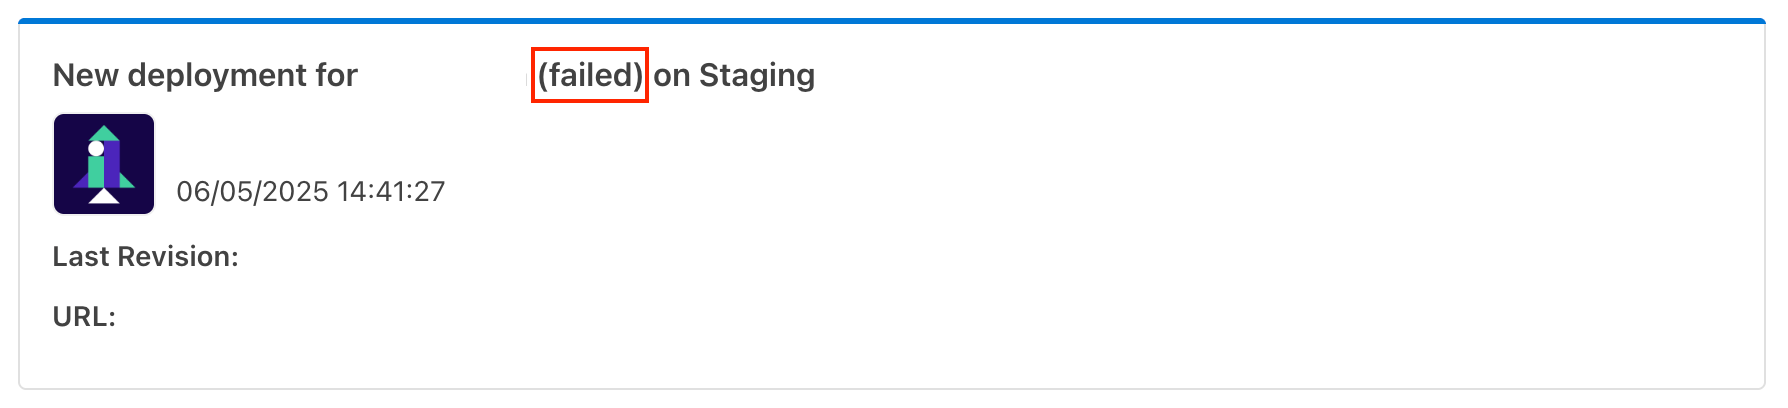
Task: Click the rocket app logo icon
Action: coord(104,164)
